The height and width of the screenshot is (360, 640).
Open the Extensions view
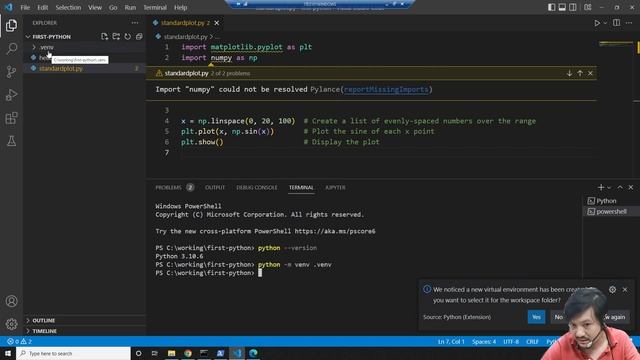click(x=11, y=118)
